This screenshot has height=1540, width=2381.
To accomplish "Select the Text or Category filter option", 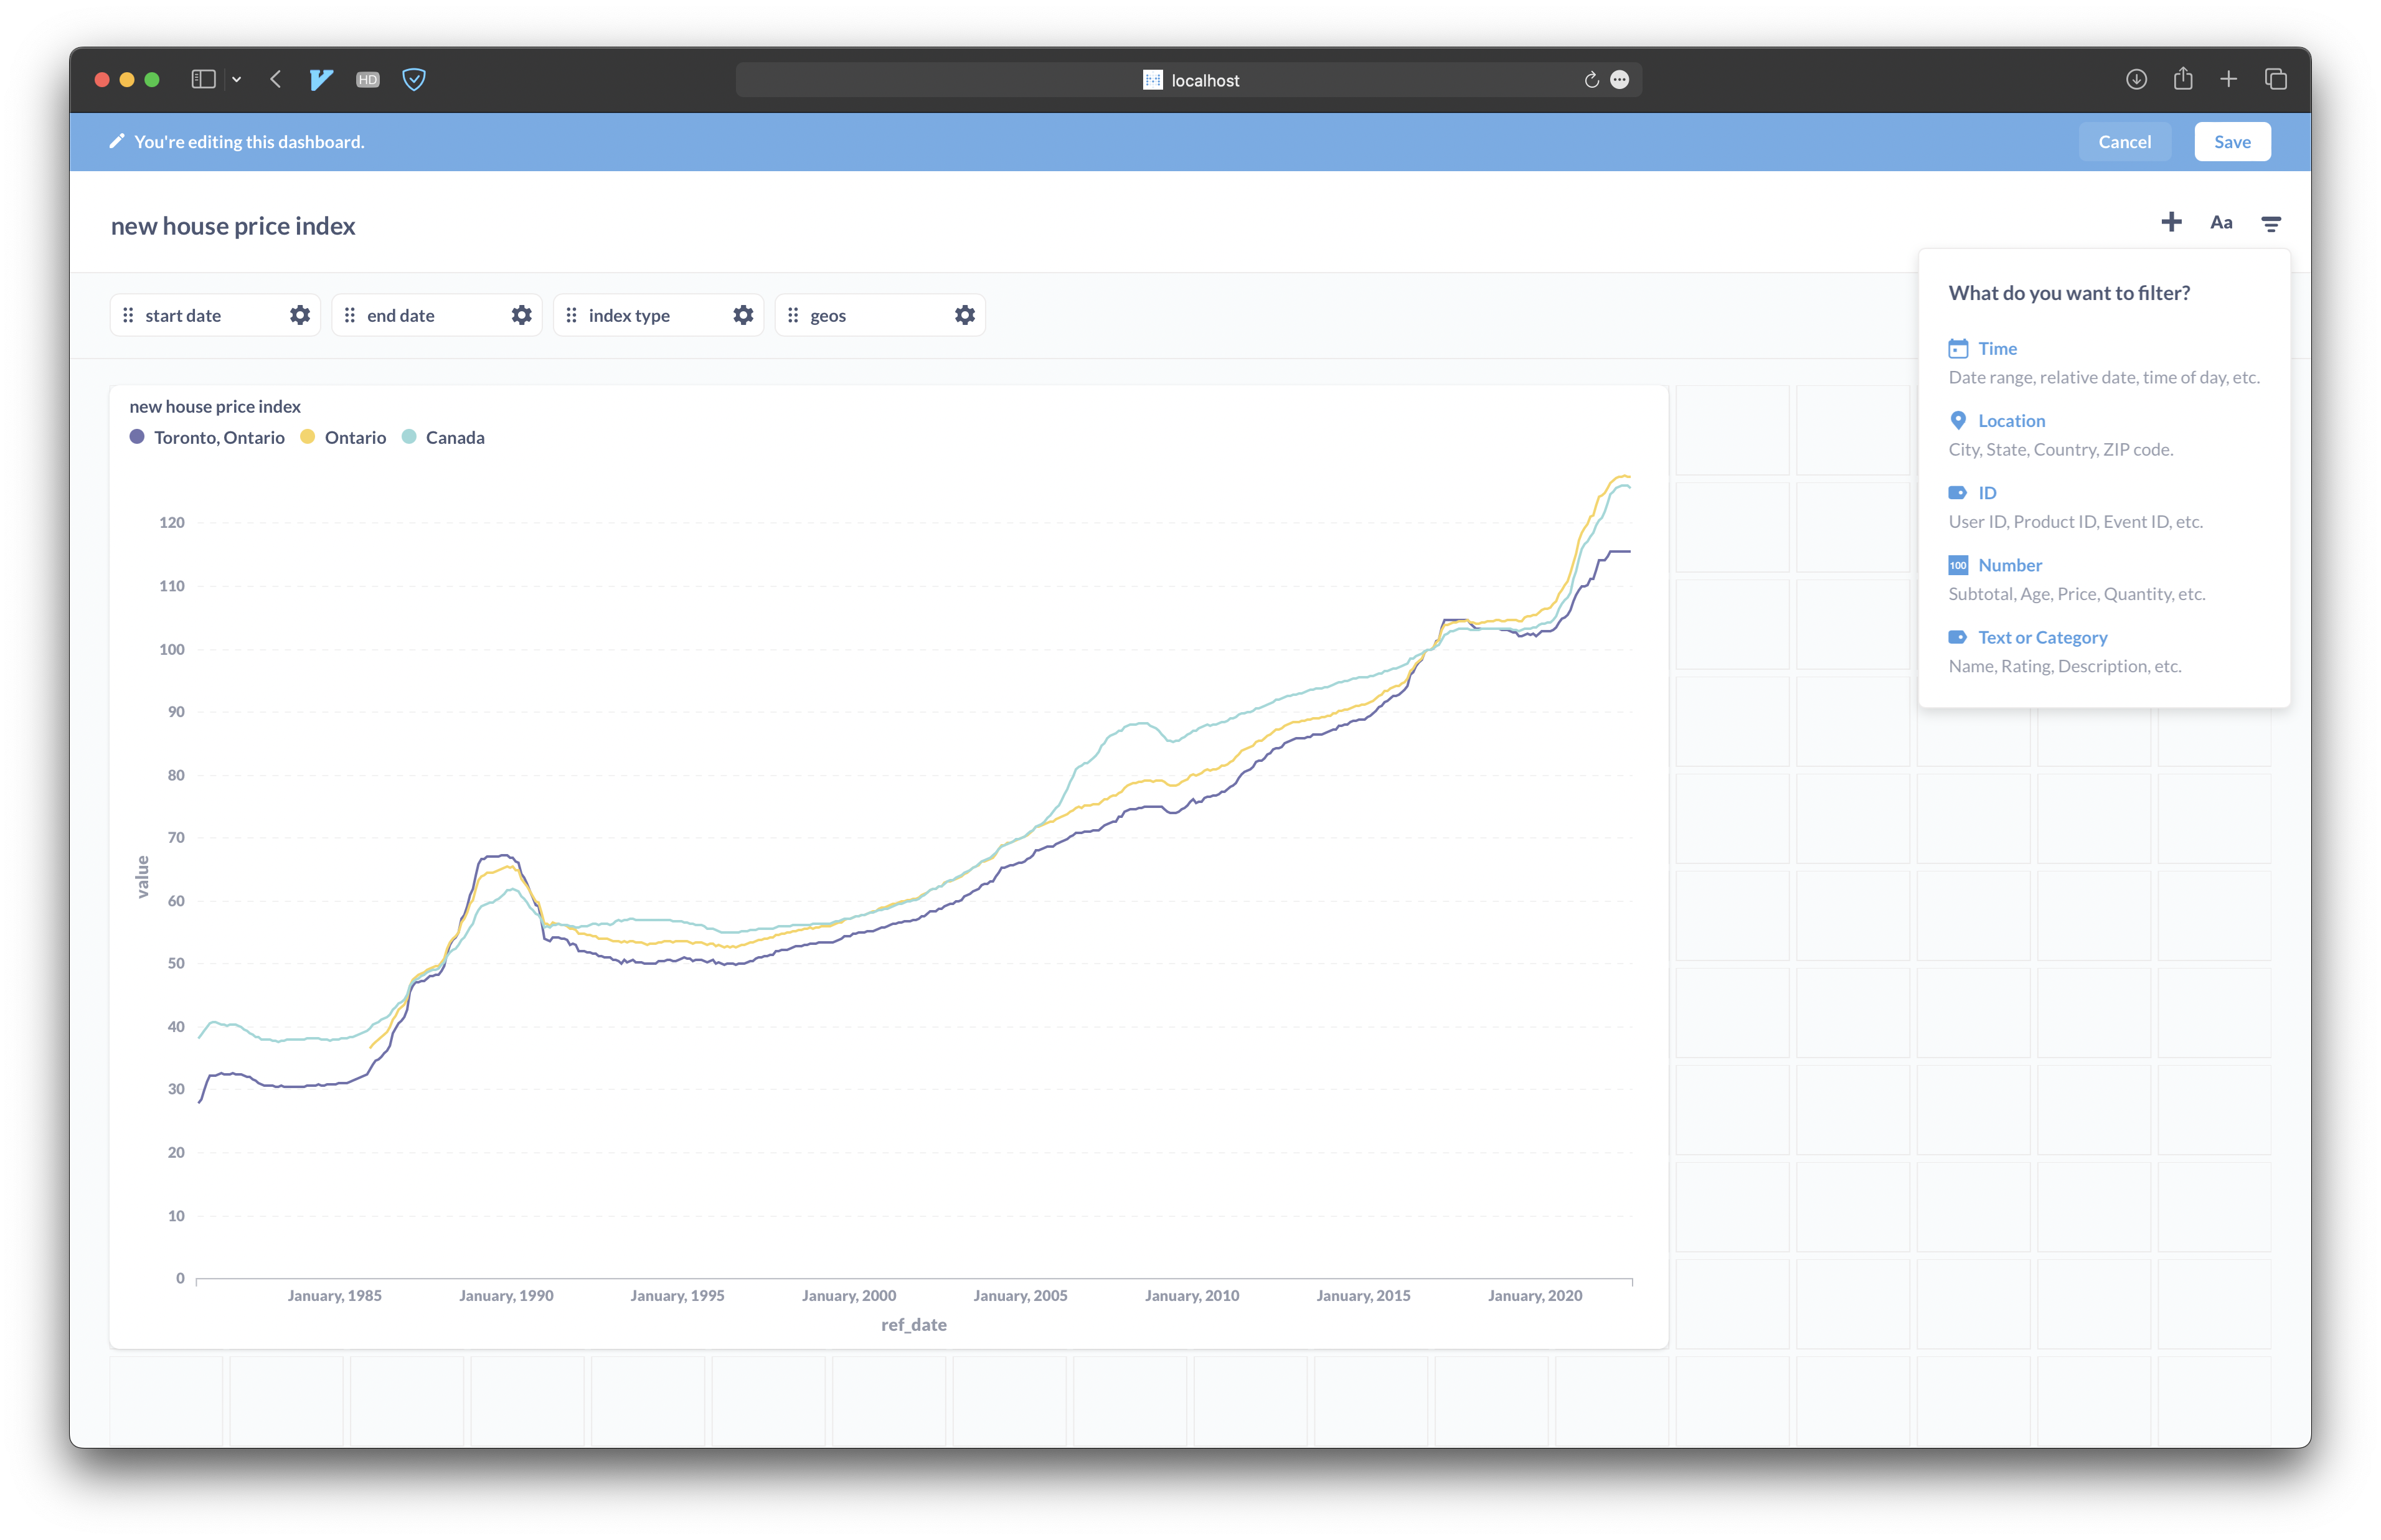I will pos(2041,638).
